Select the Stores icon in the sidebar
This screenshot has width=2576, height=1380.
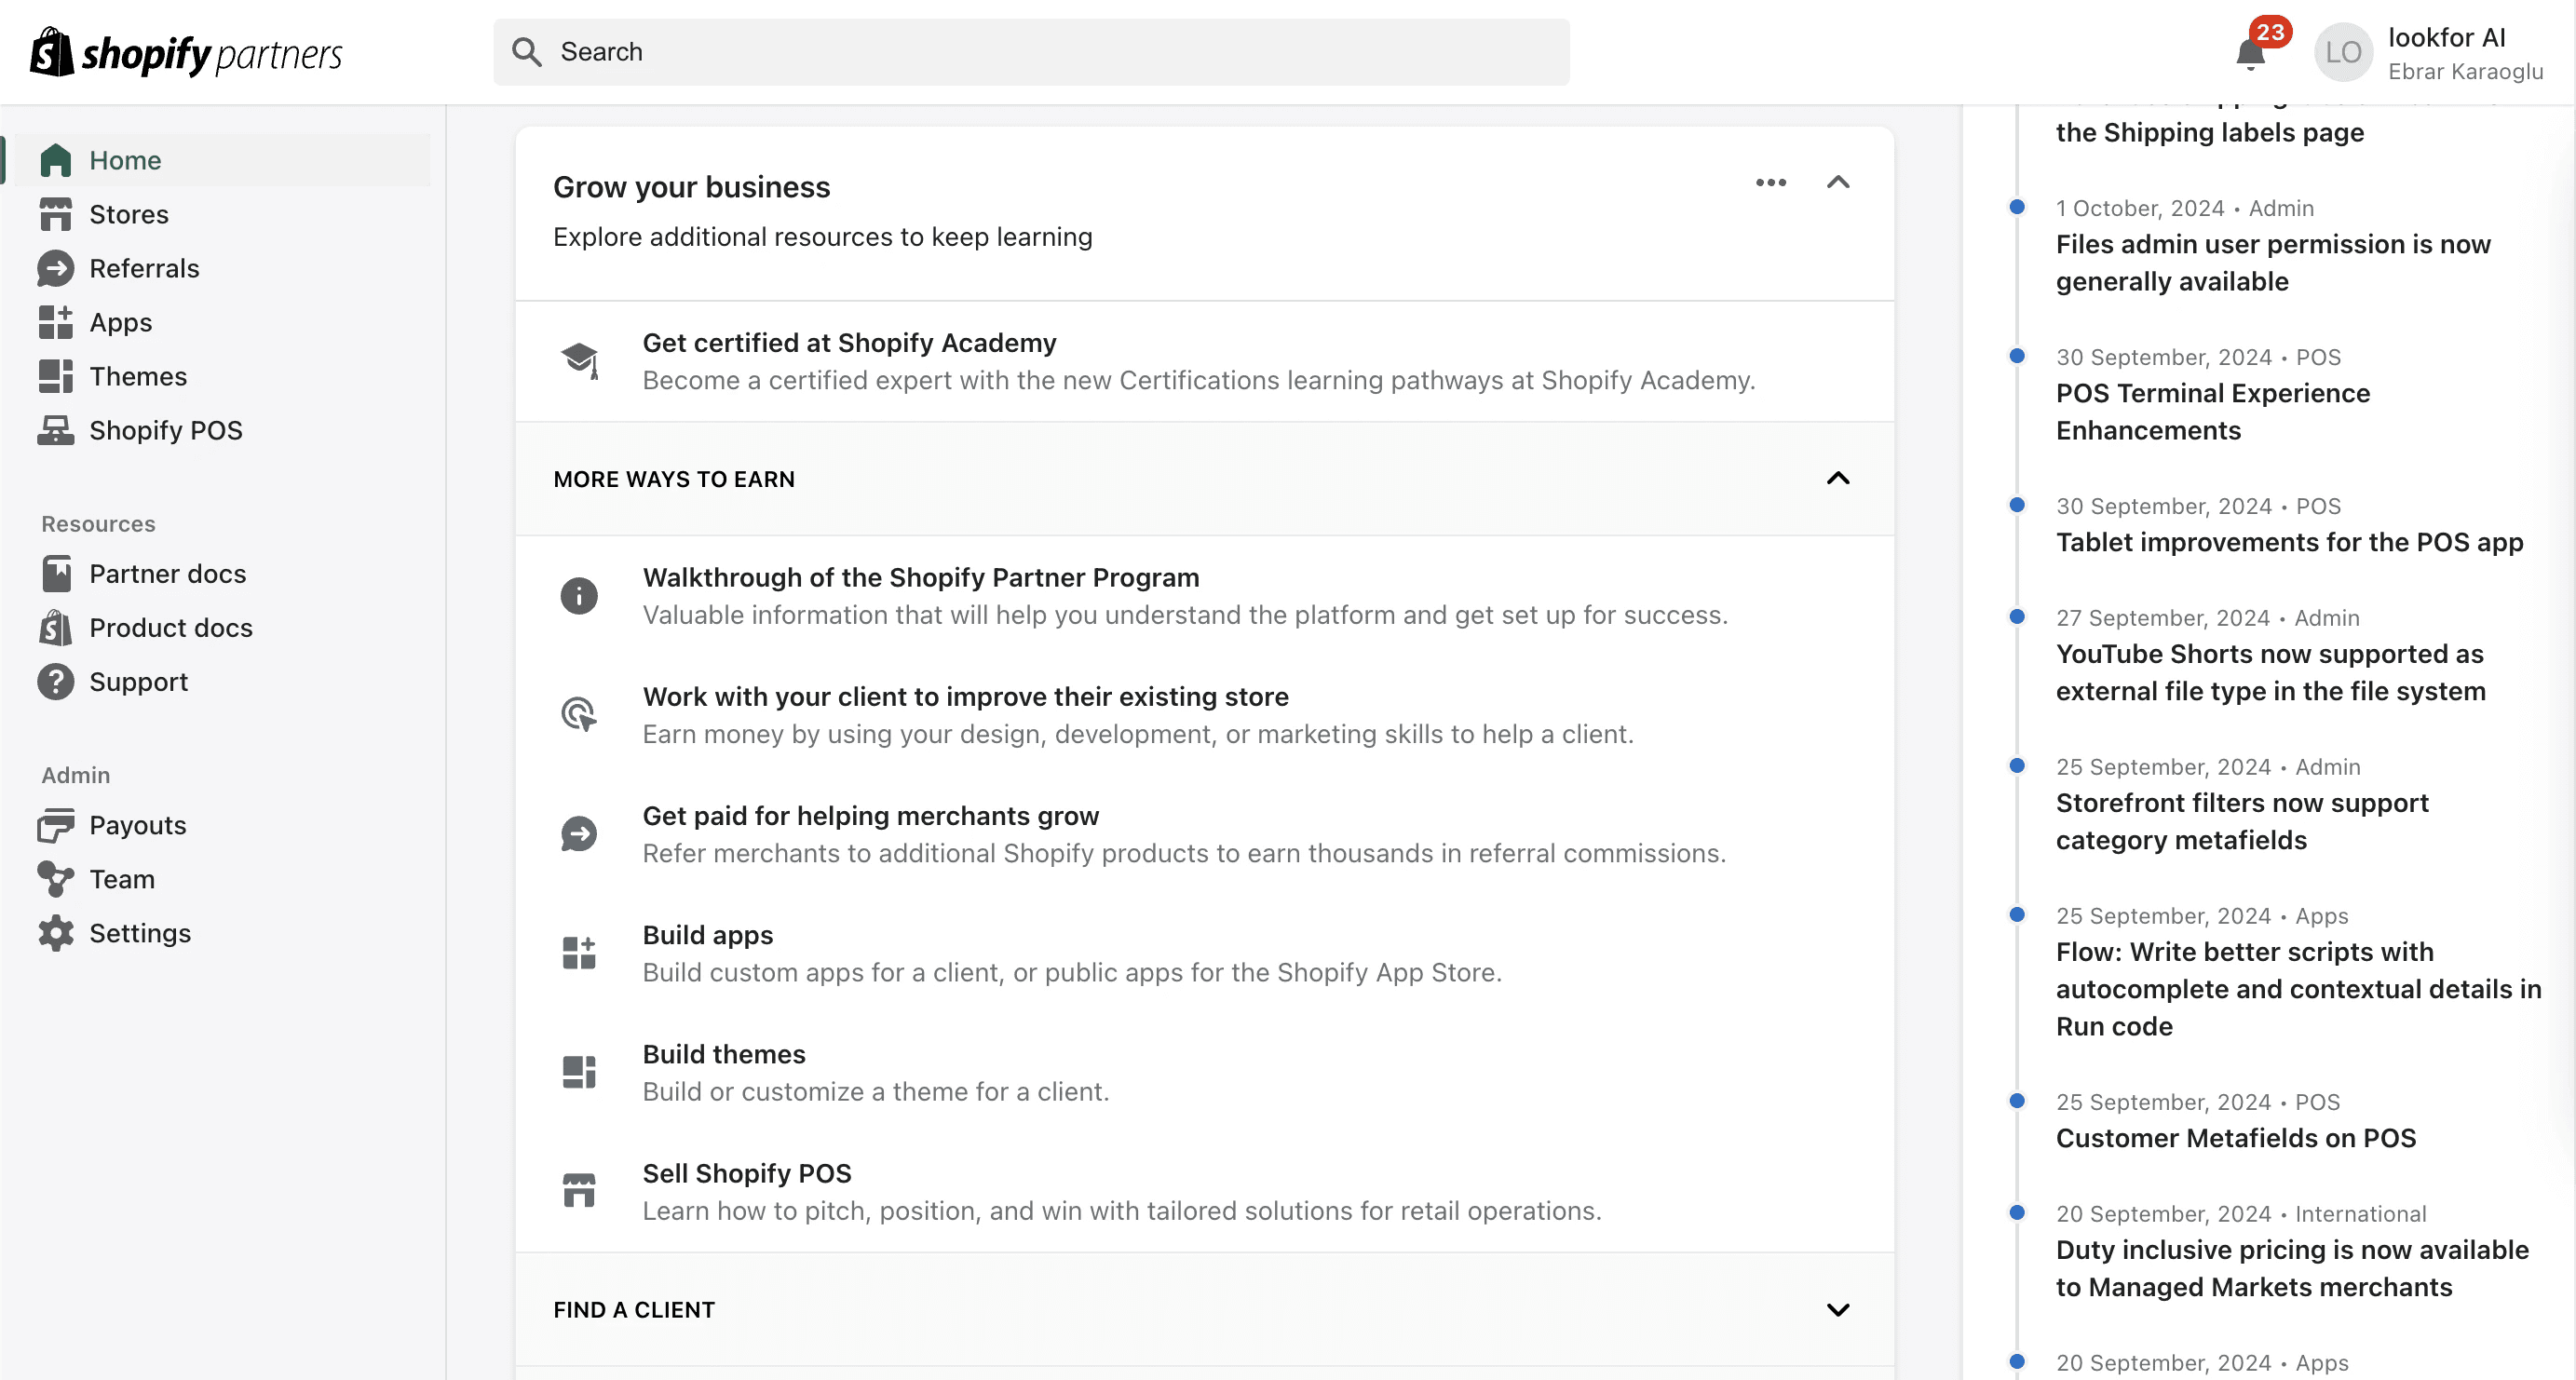(56, 214)
